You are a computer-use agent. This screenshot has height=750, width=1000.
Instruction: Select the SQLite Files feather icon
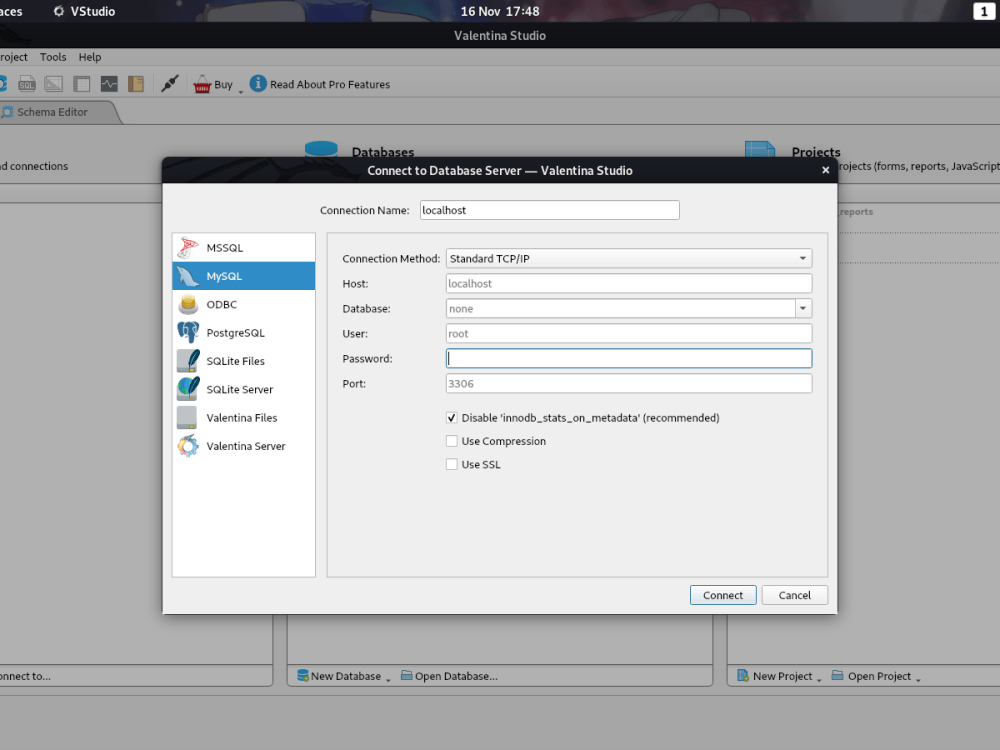[188, 361]
